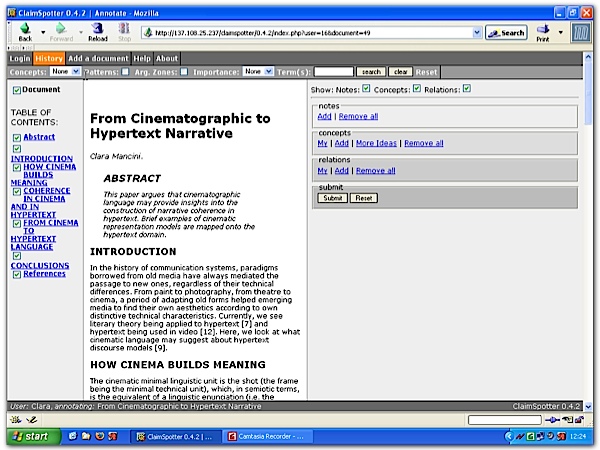Click Remove all in concepts panel
The width and height of the screenshot is (600, 450).
pyautogui.click(x=424, y=143)
